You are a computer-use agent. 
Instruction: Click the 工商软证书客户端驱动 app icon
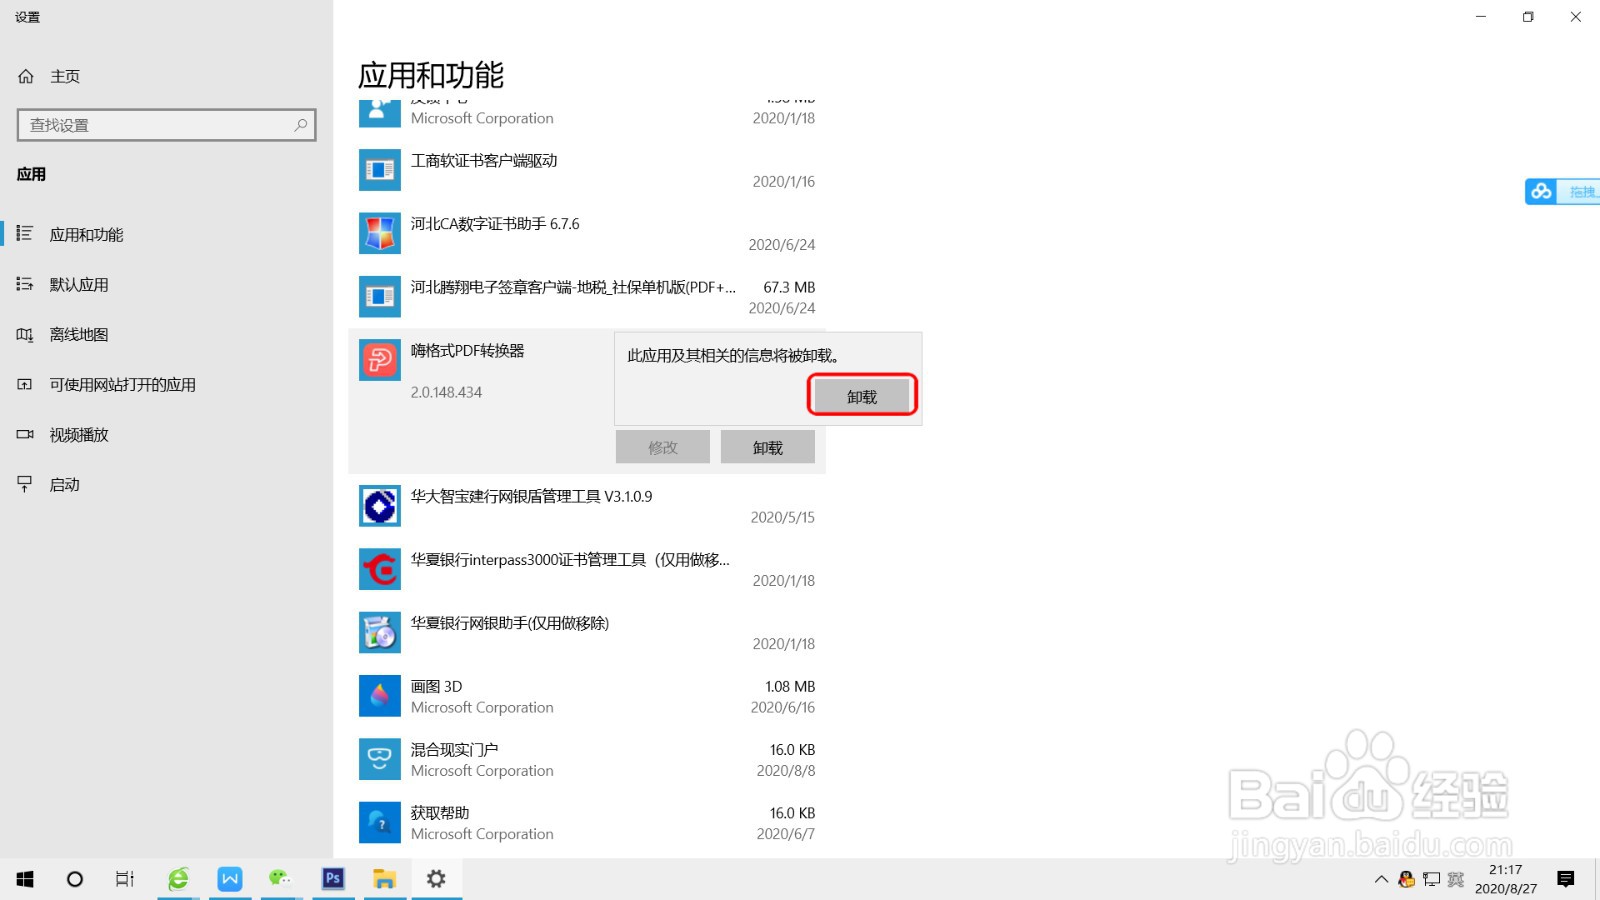point(380,170)
